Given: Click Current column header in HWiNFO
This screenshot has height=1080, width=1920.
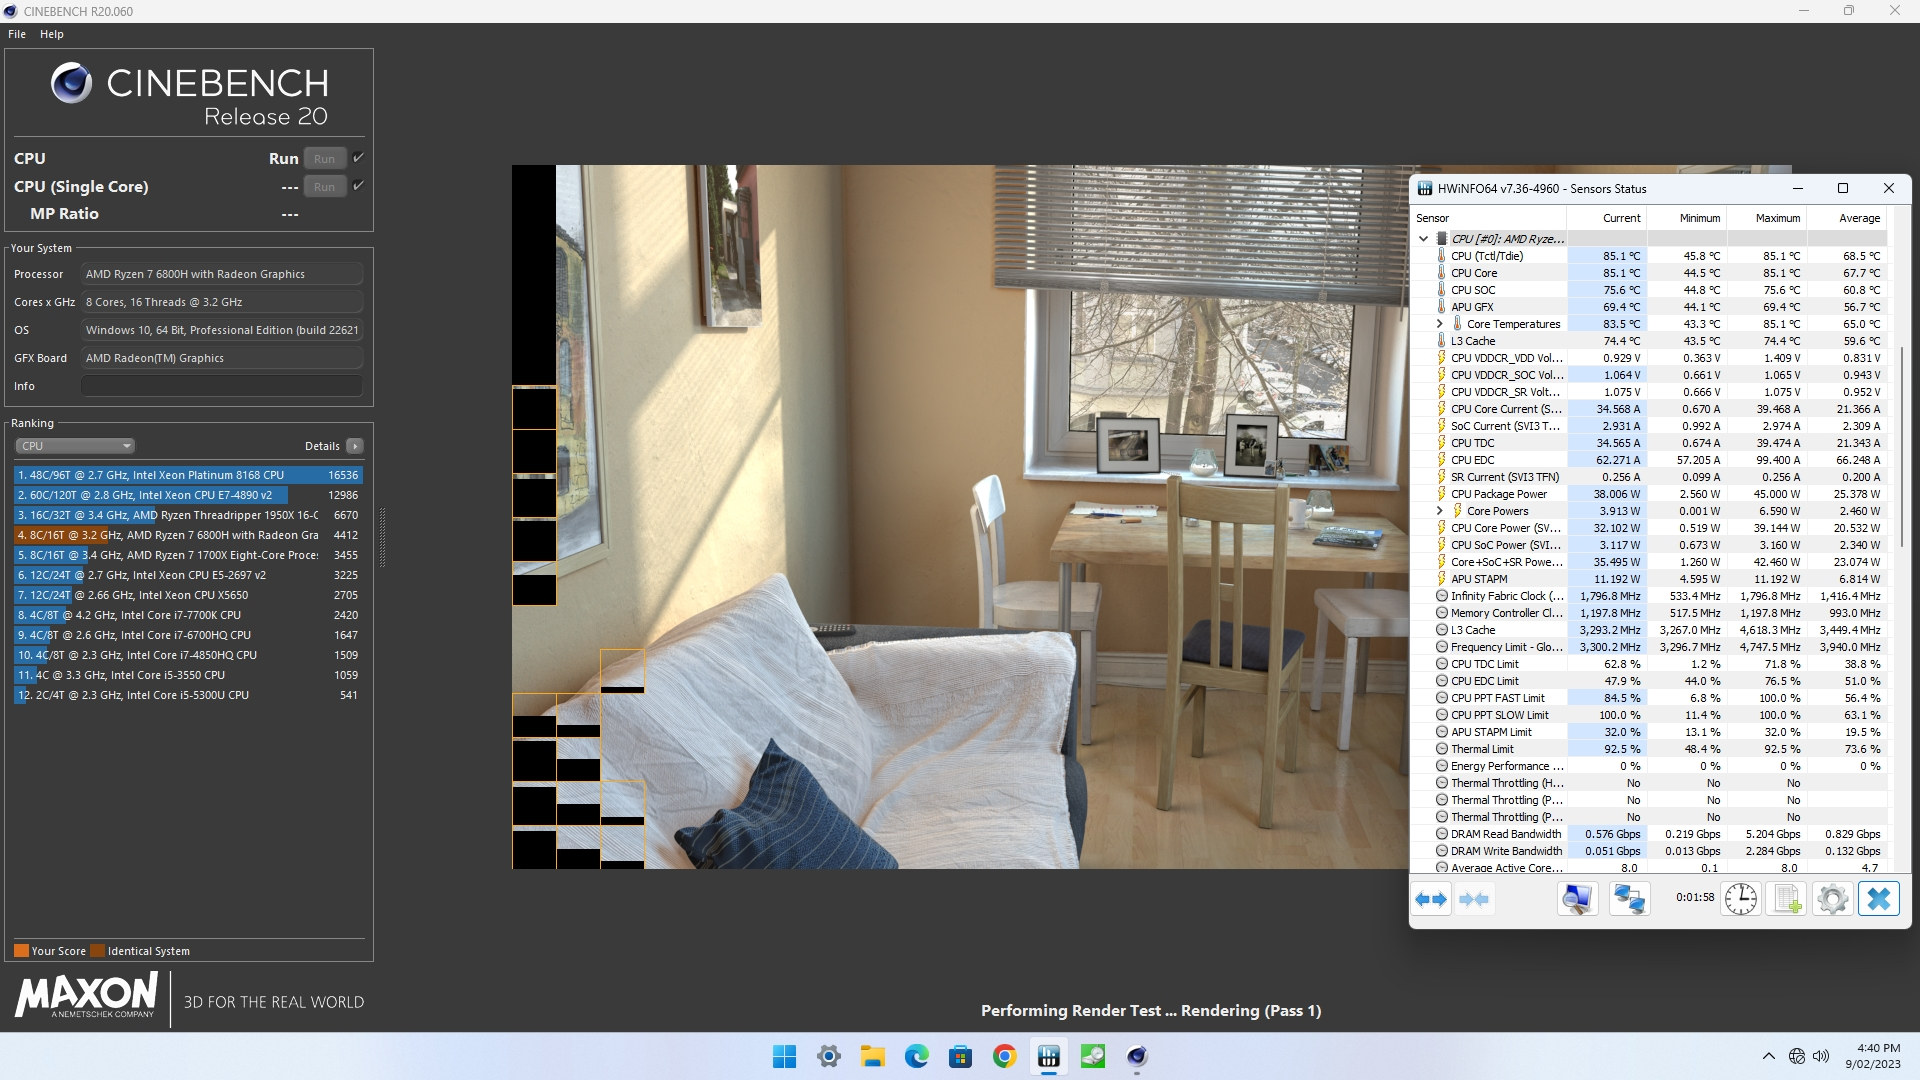Looking at the screenshot, I should tap(1607, 218).
